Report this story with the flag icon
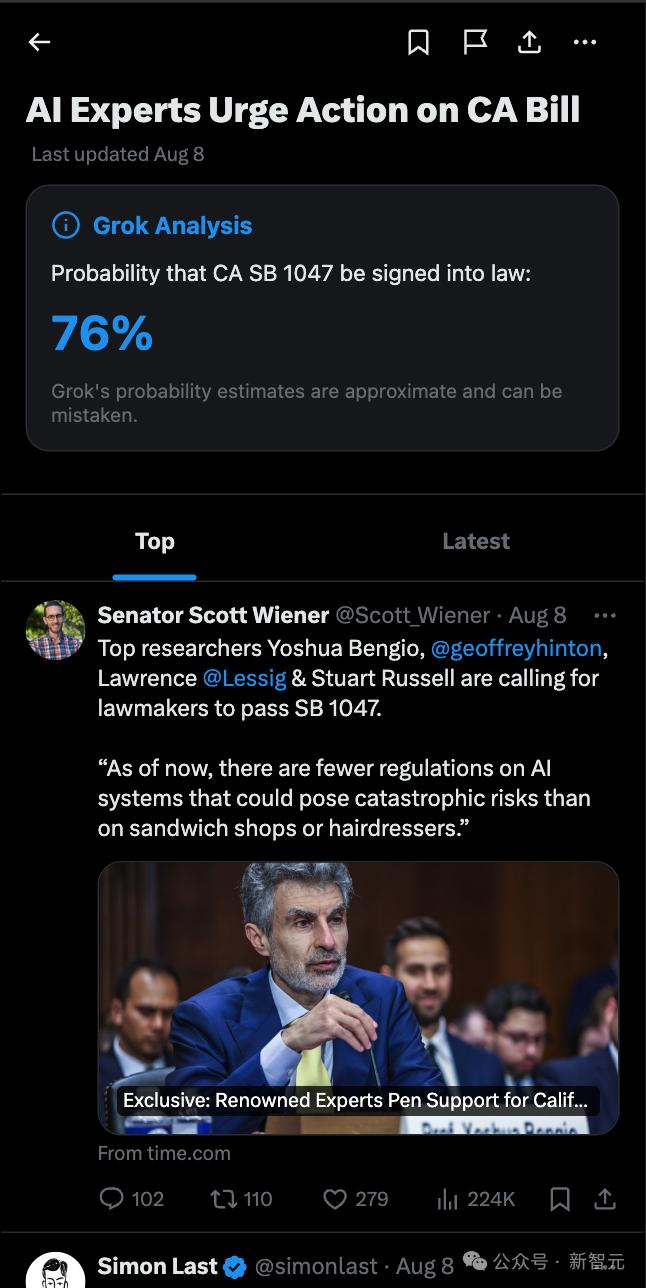Image resolution: width=646 pixels, height=1288 pixels. 475,42
